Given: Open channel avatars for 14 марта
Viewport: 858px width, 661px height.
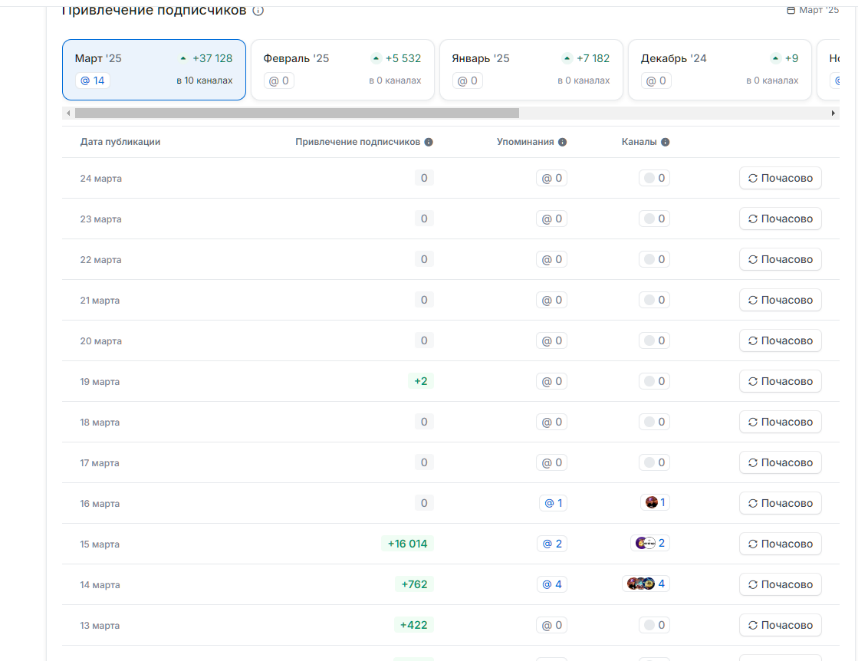Looking at the screenshot, I should (641, 584).
